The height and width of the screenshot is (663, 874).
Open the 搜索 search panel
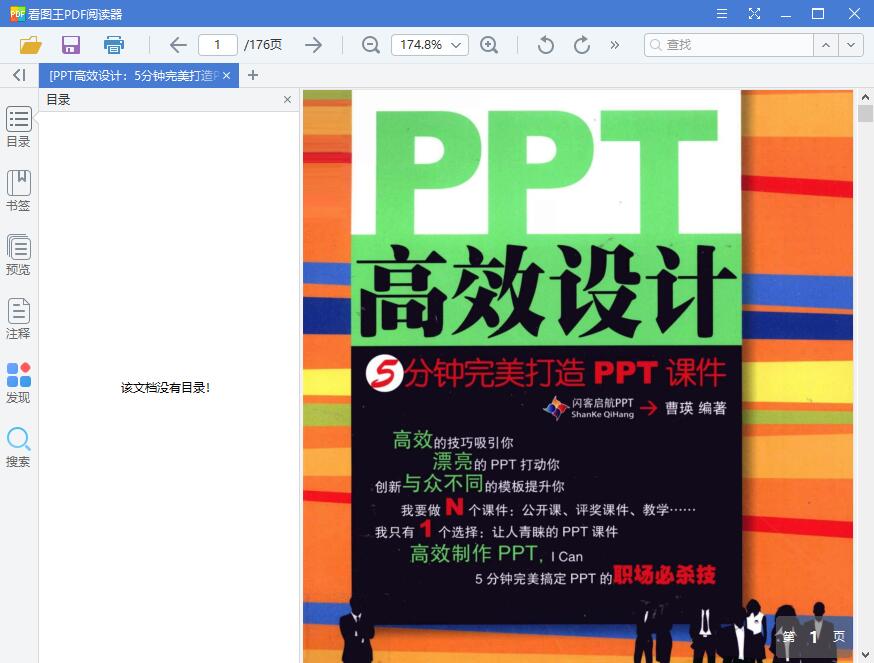(18, 447)
